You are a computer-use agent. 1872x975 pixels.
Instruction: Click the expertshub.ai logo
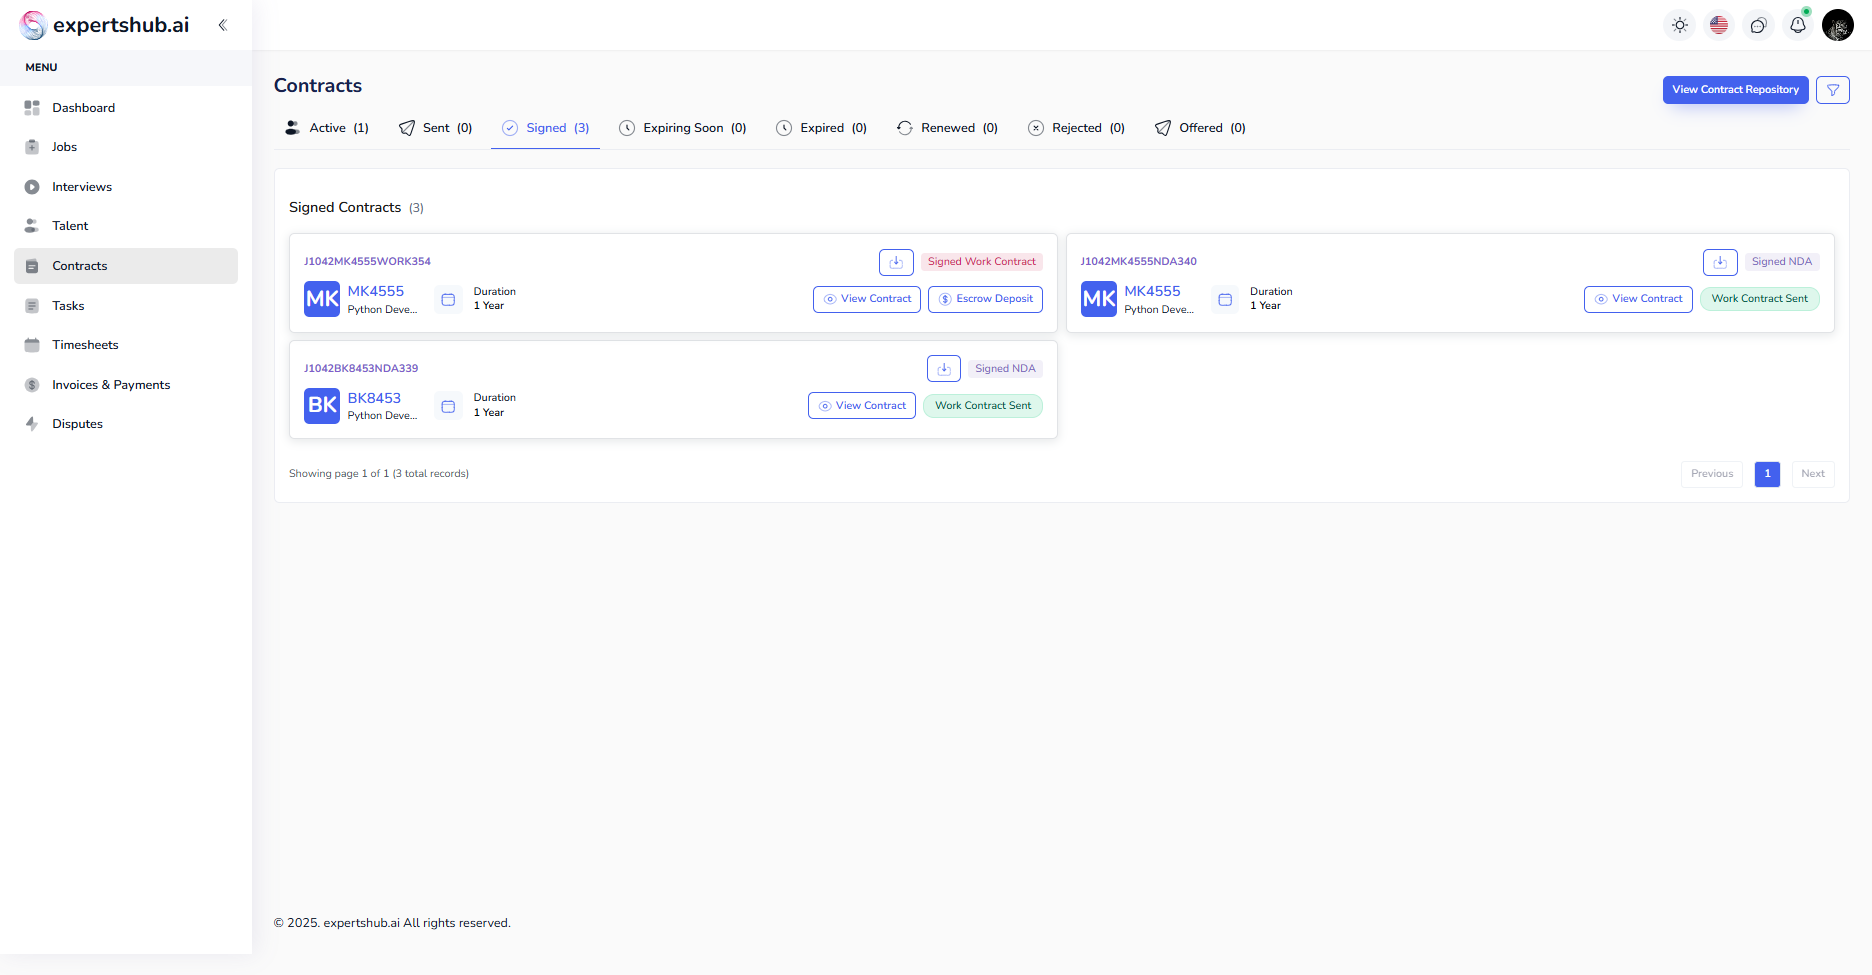105,25
